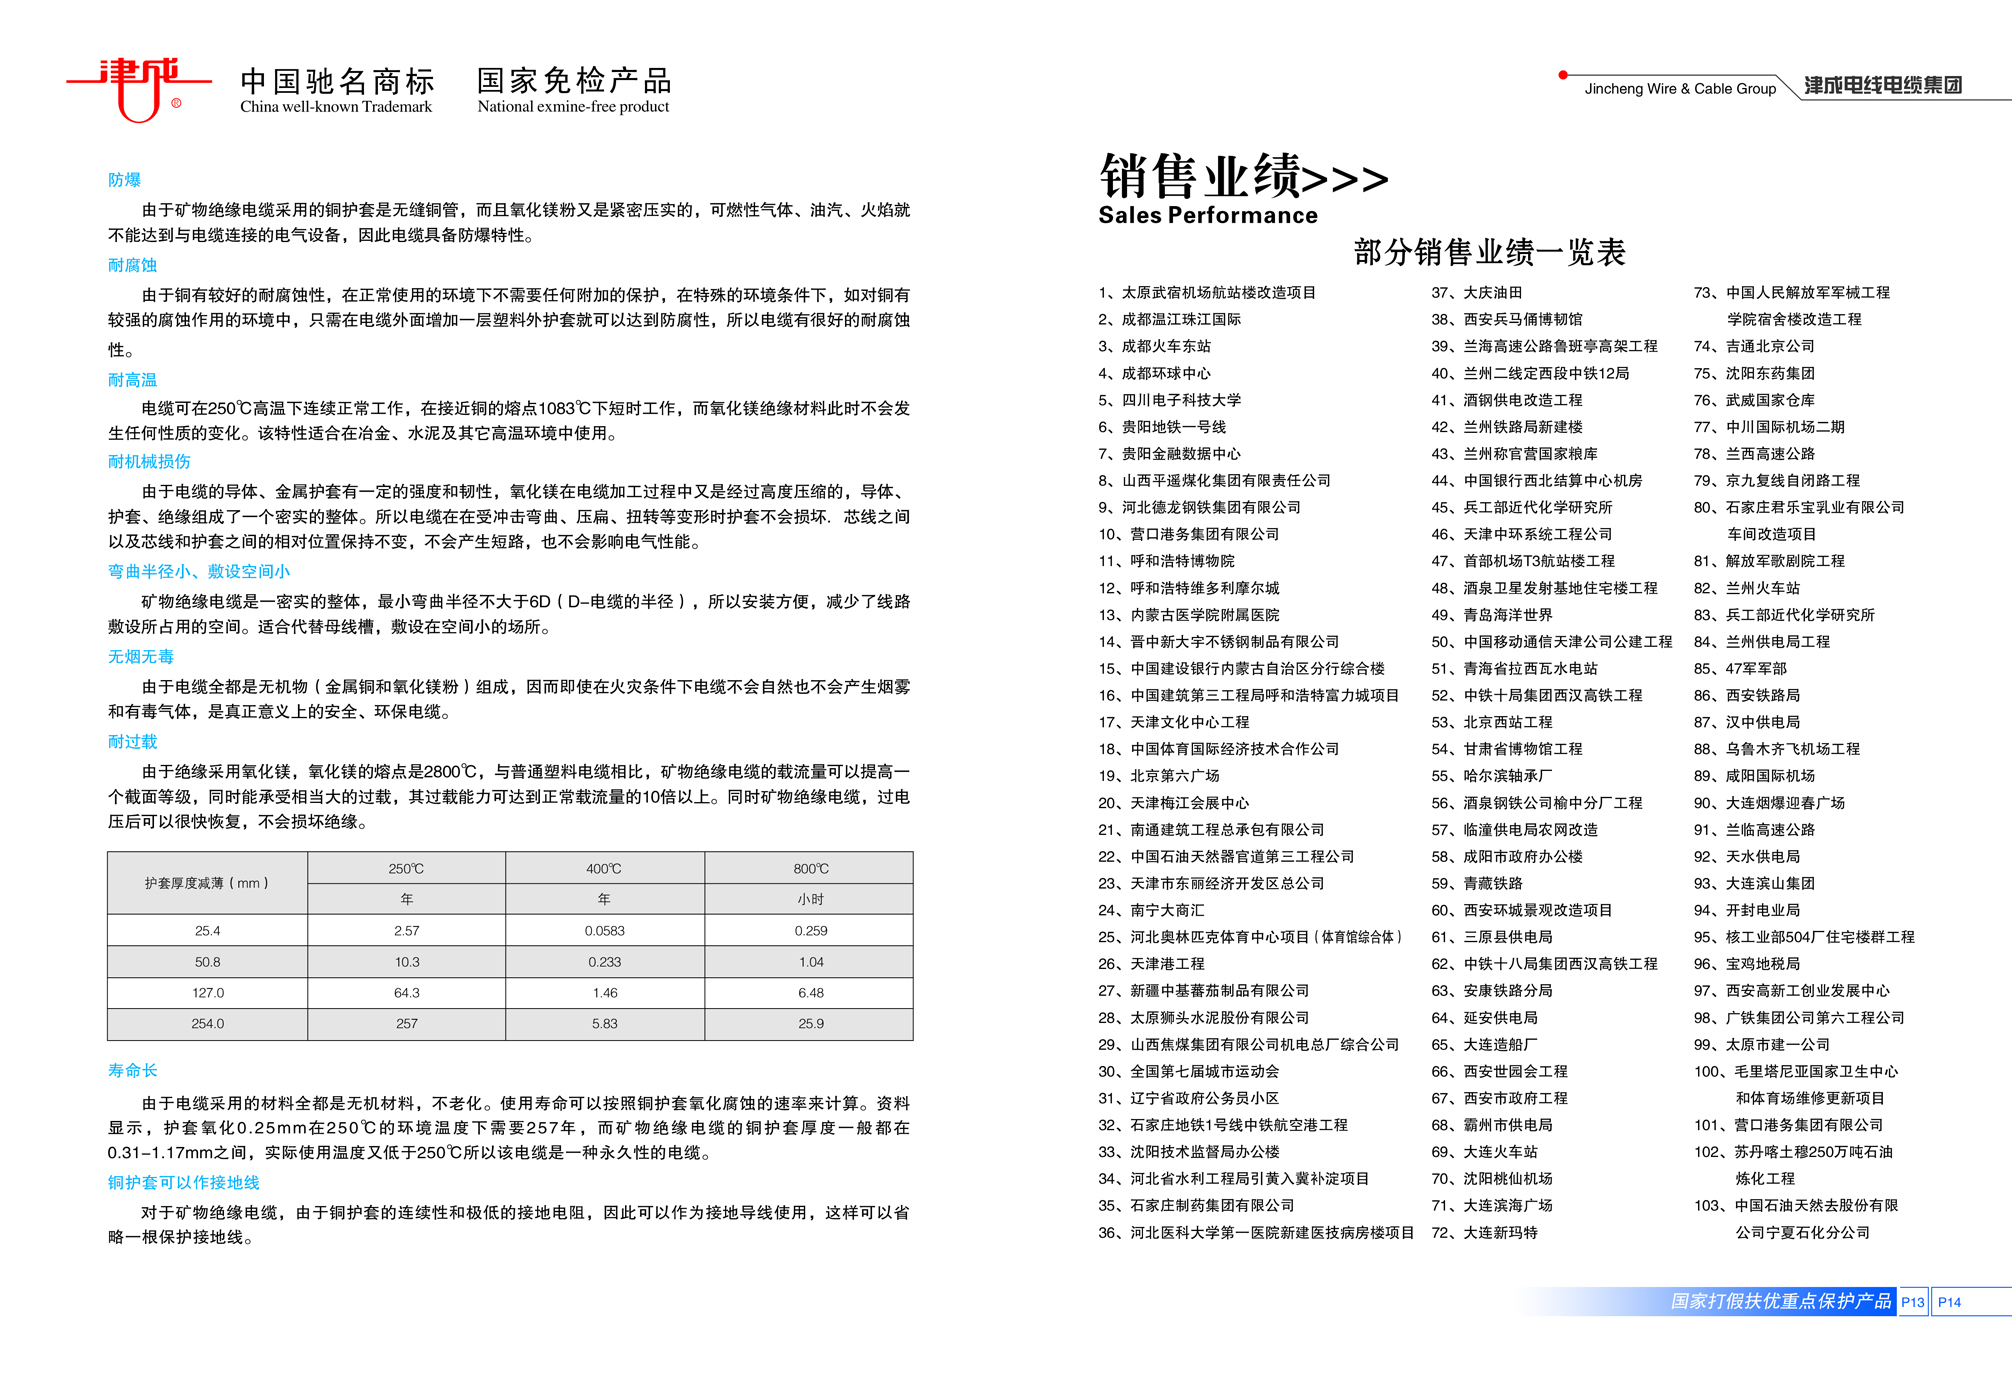Click the 津成电线电缆集团 brand logo text
Image resolution: width=2012 pixels, height=1375 pixels.
click(x=1883, y=86)
